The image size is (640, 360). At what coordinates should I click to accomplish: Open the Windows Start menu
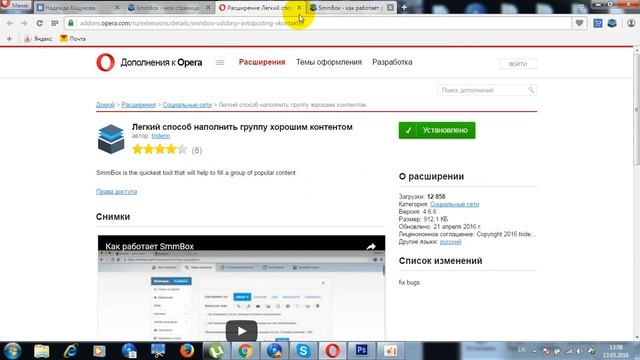point(12,351)
